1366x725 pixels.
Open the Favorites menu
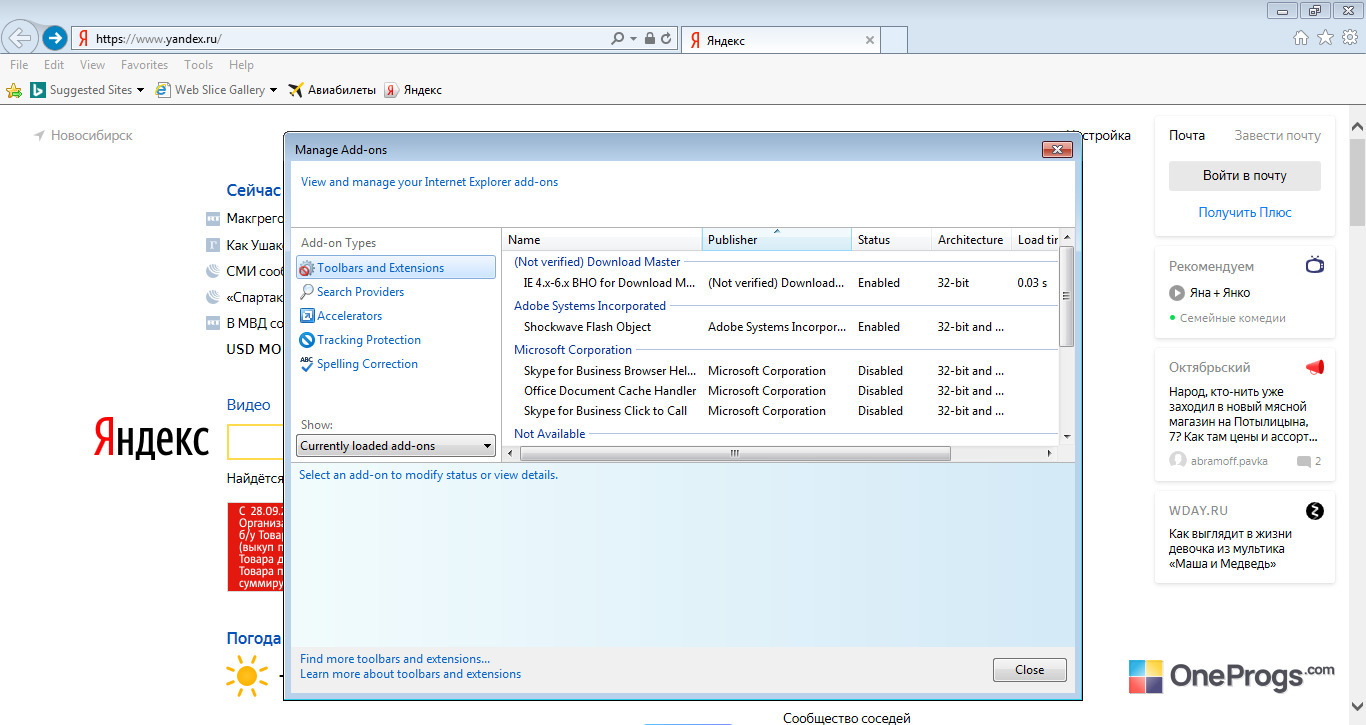click(x=144, y=65)
